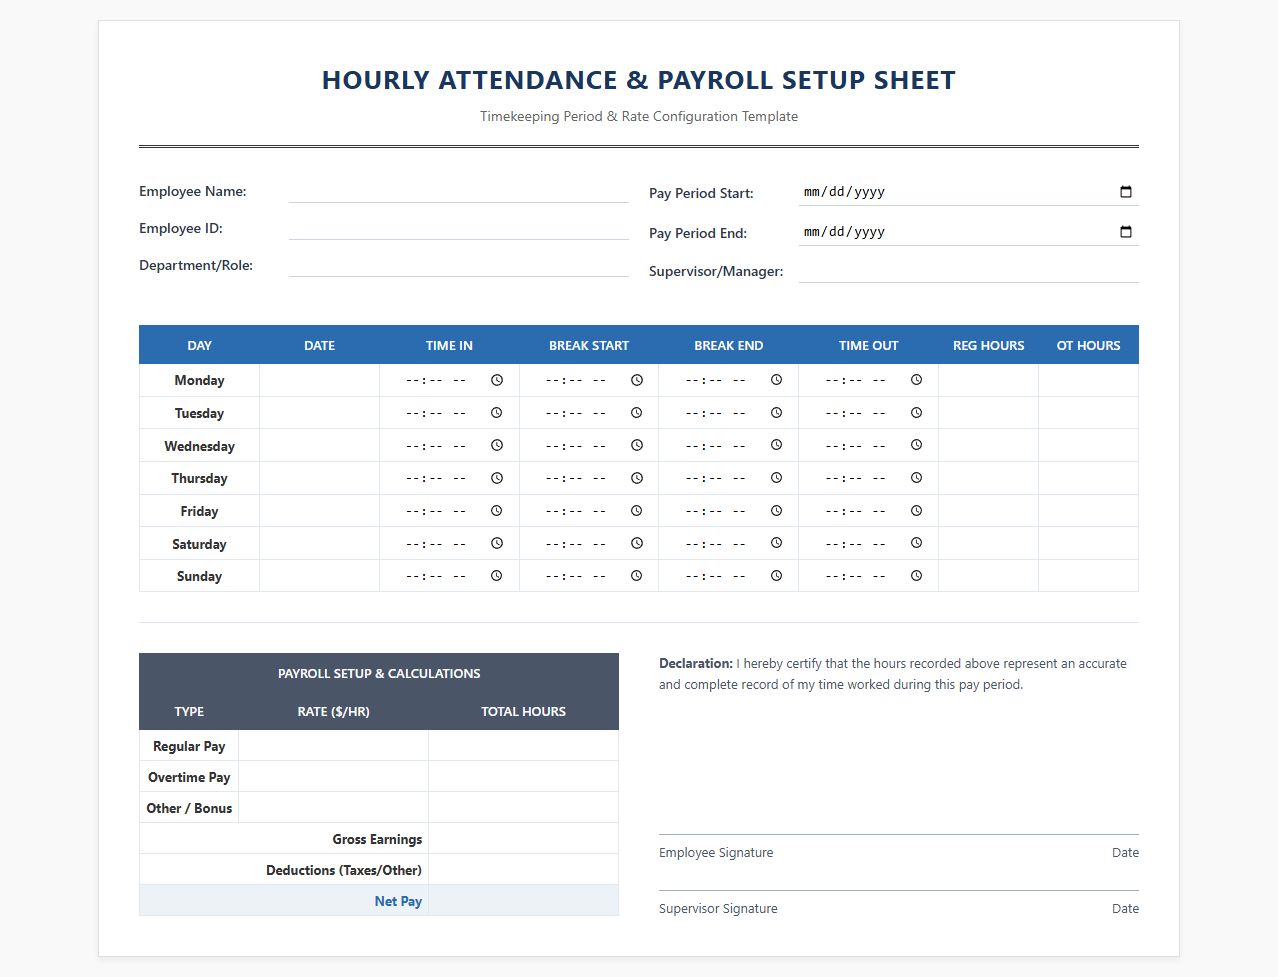Select the Regular Pay total hours field
This screenshot has height=977, width=1278.
point(524,746)
